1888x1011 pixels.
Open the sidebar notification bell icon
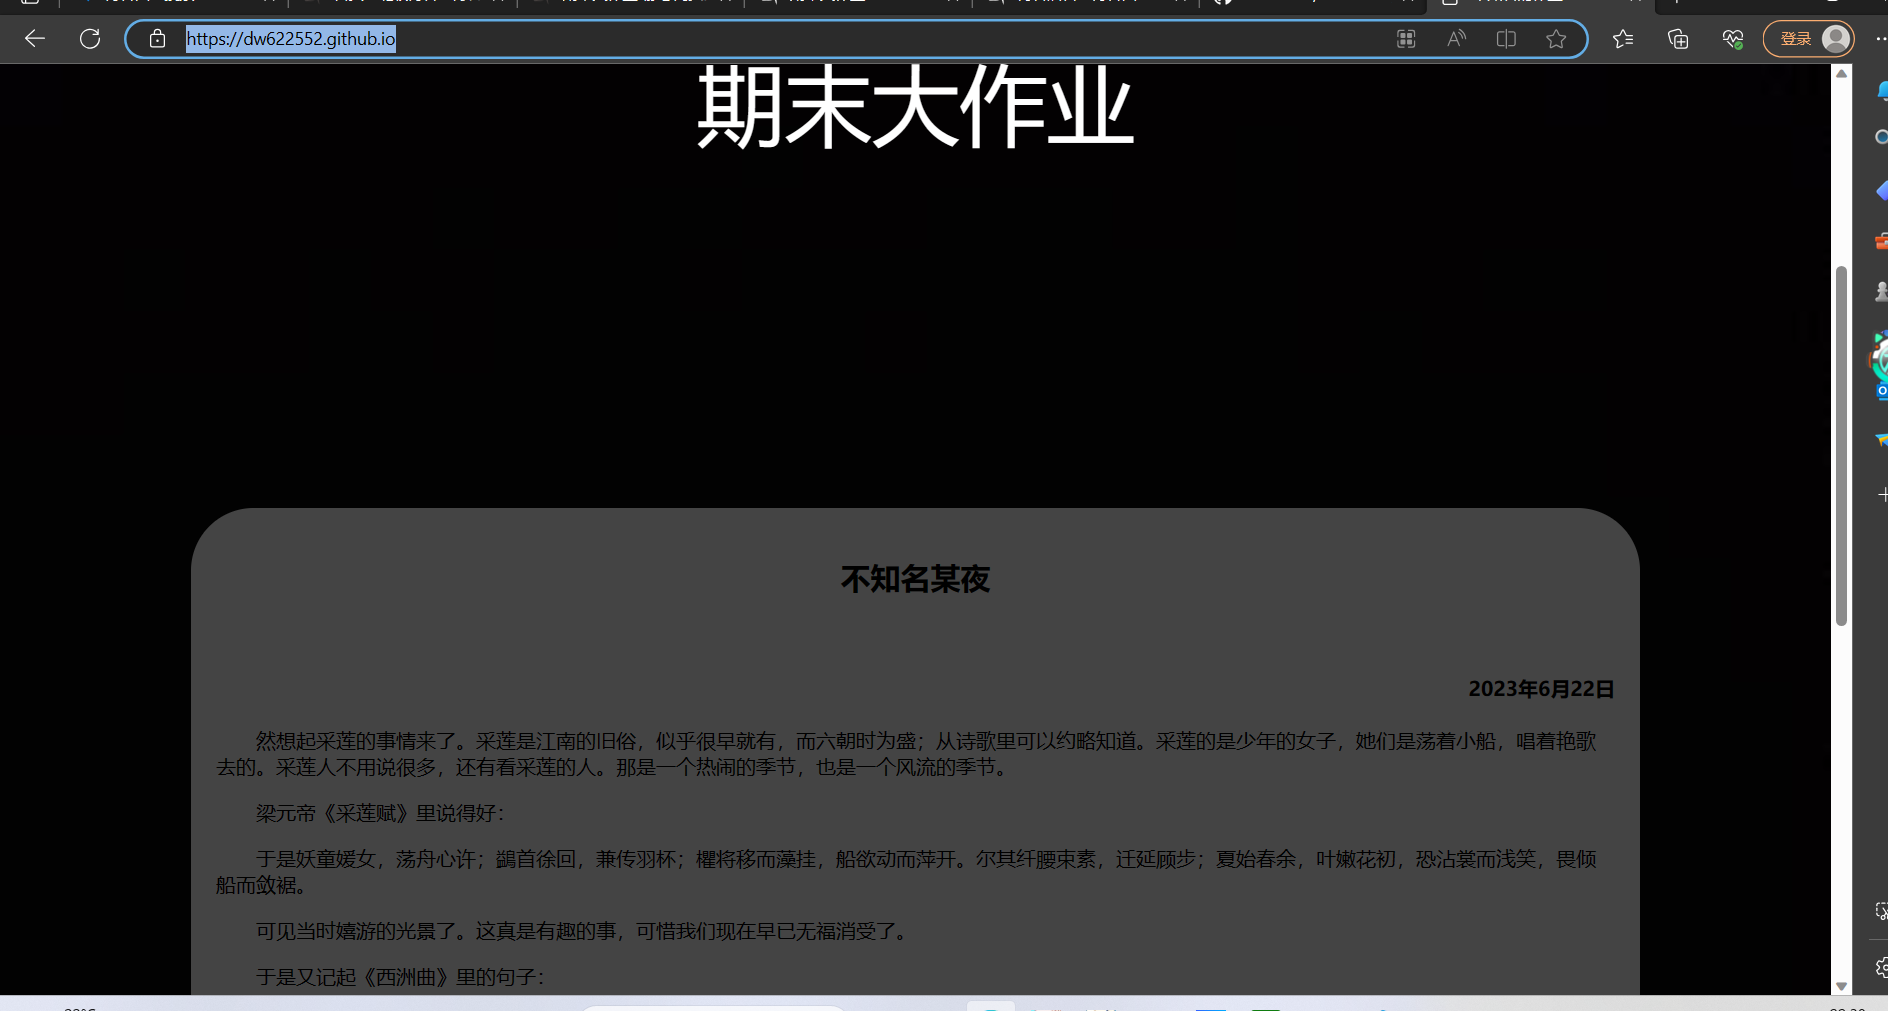1881,91
